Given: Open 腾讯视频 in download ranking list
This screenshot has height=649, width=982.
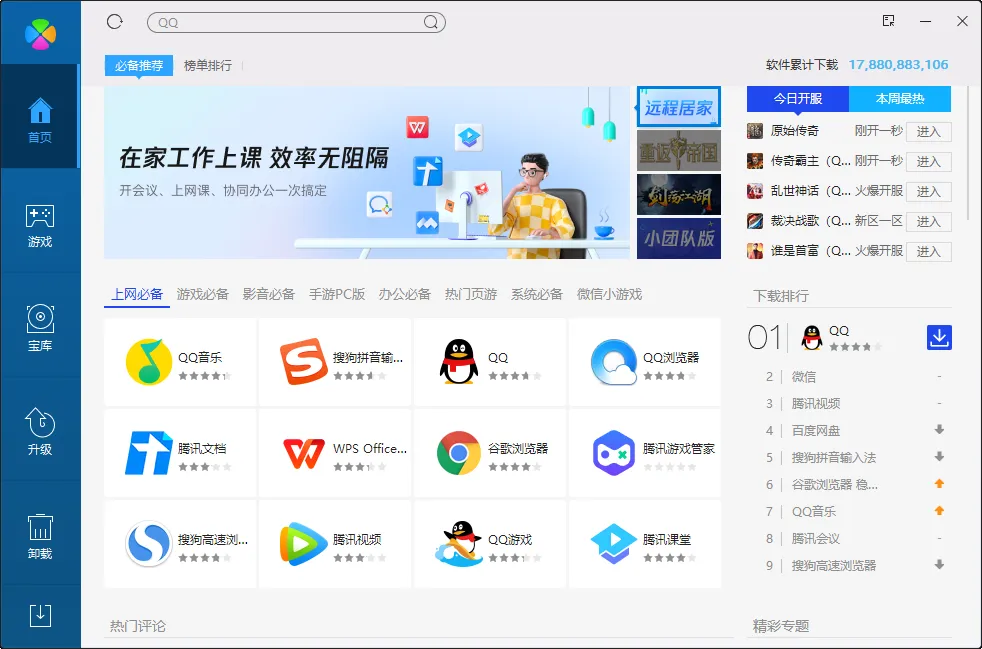Looking at the screenshot, I should point(815,403).
